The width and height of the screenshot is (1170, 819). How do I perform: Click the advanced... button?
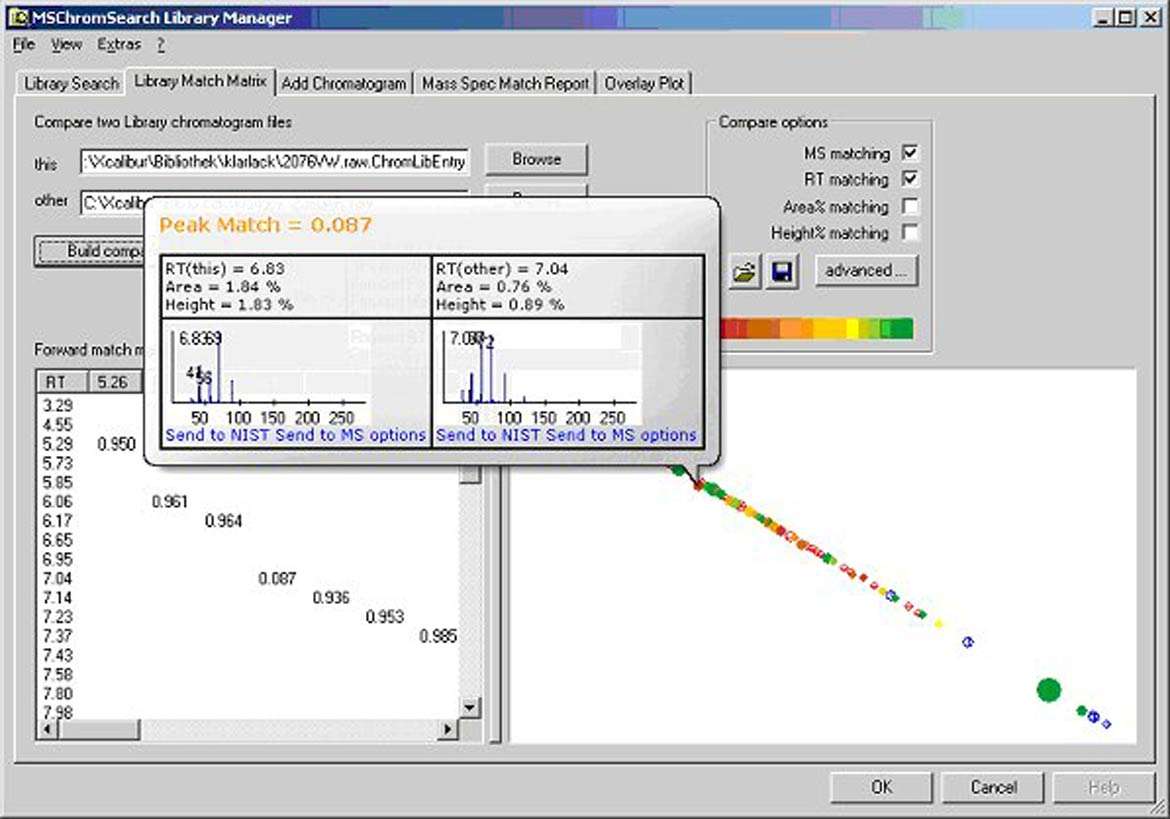pyautogui.click(x=866, y=271)
